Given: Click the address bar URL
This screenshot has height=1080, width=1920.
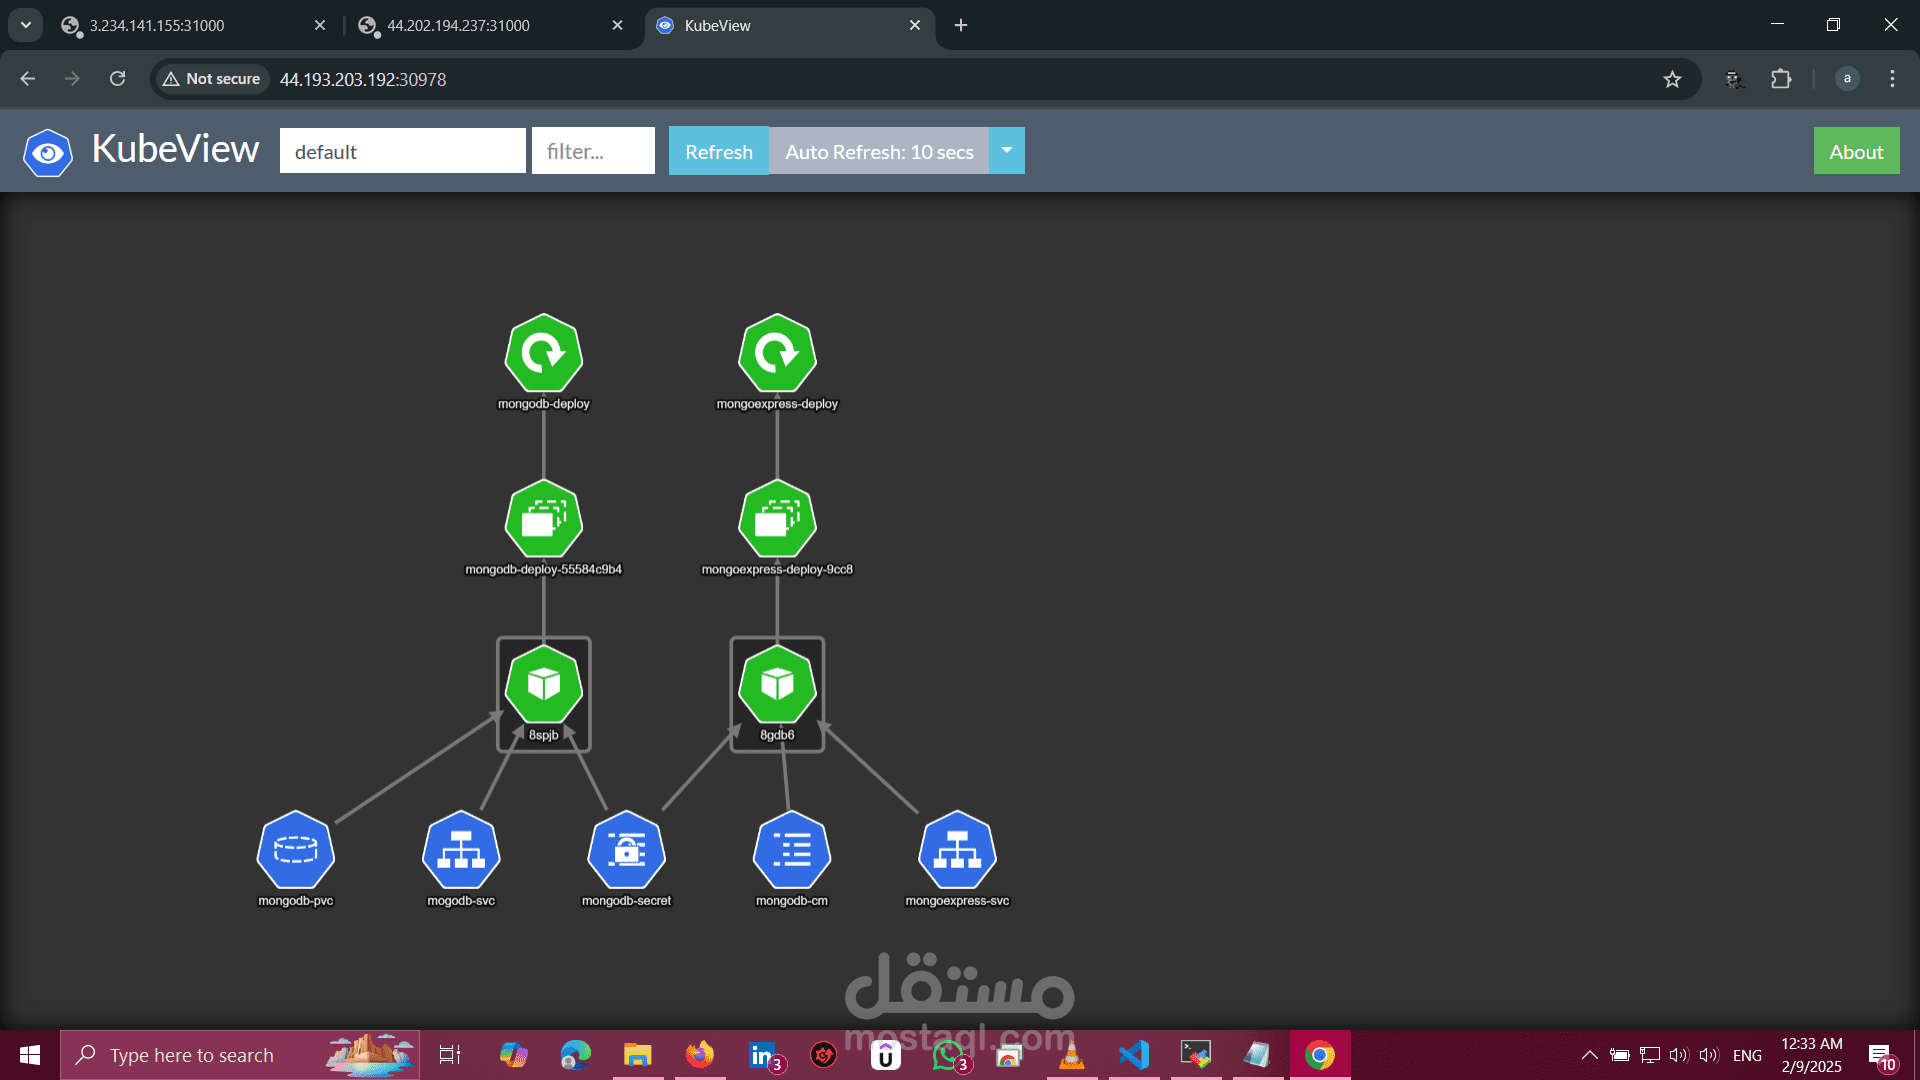Looking at the screenshot, I should click(x=363, y=79).
